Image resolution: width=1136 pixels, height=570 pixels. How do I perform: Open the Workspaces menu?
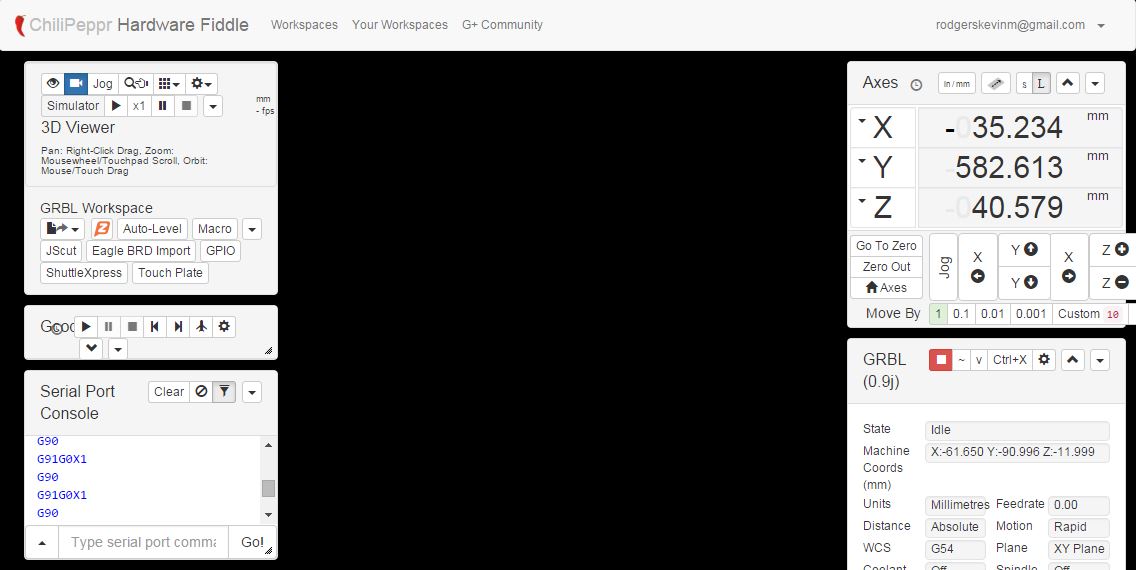tap(304, 25)
